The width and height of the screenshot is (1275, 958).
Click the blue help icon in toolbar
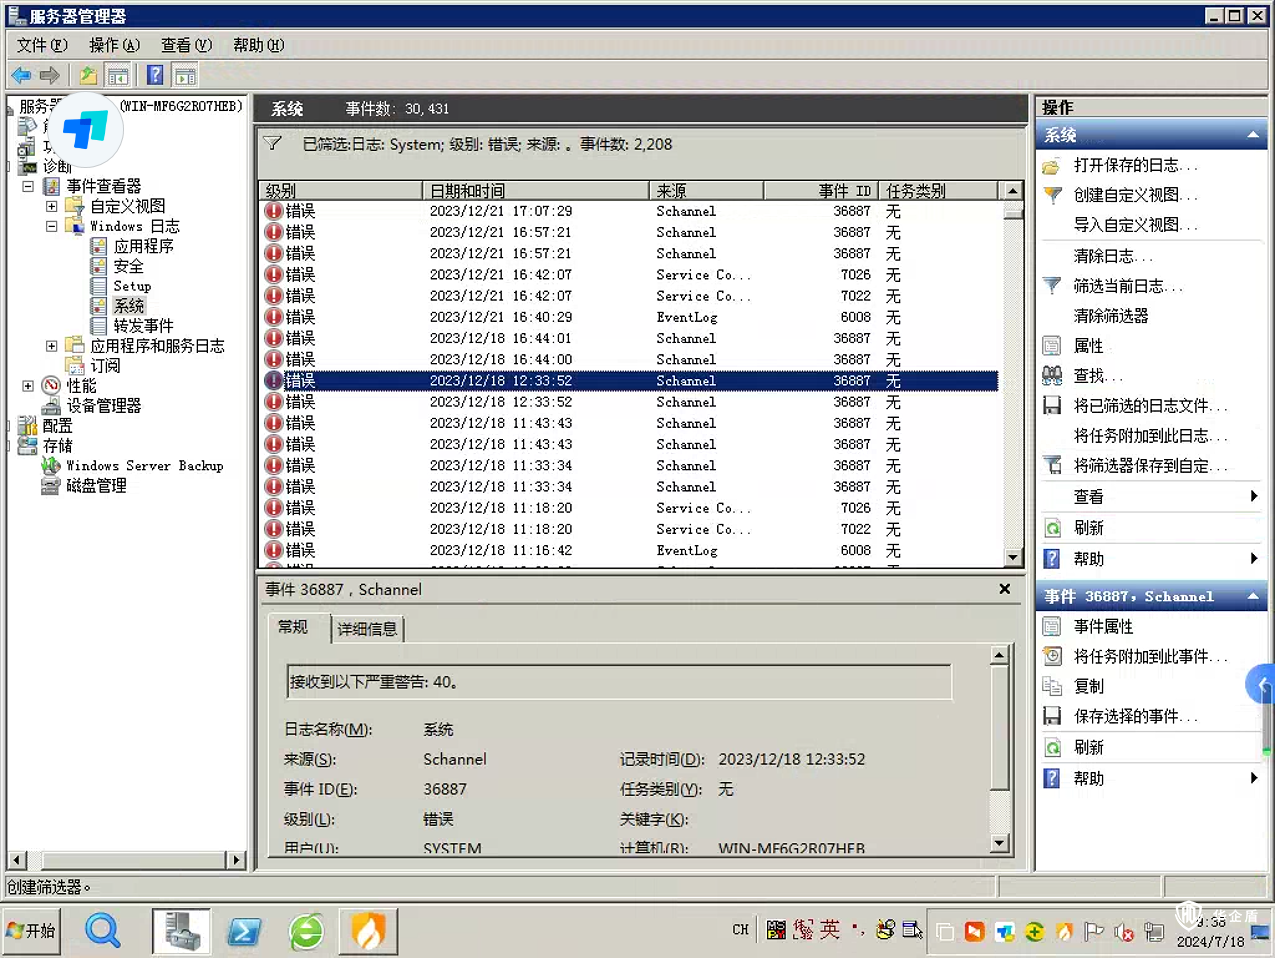155,75
